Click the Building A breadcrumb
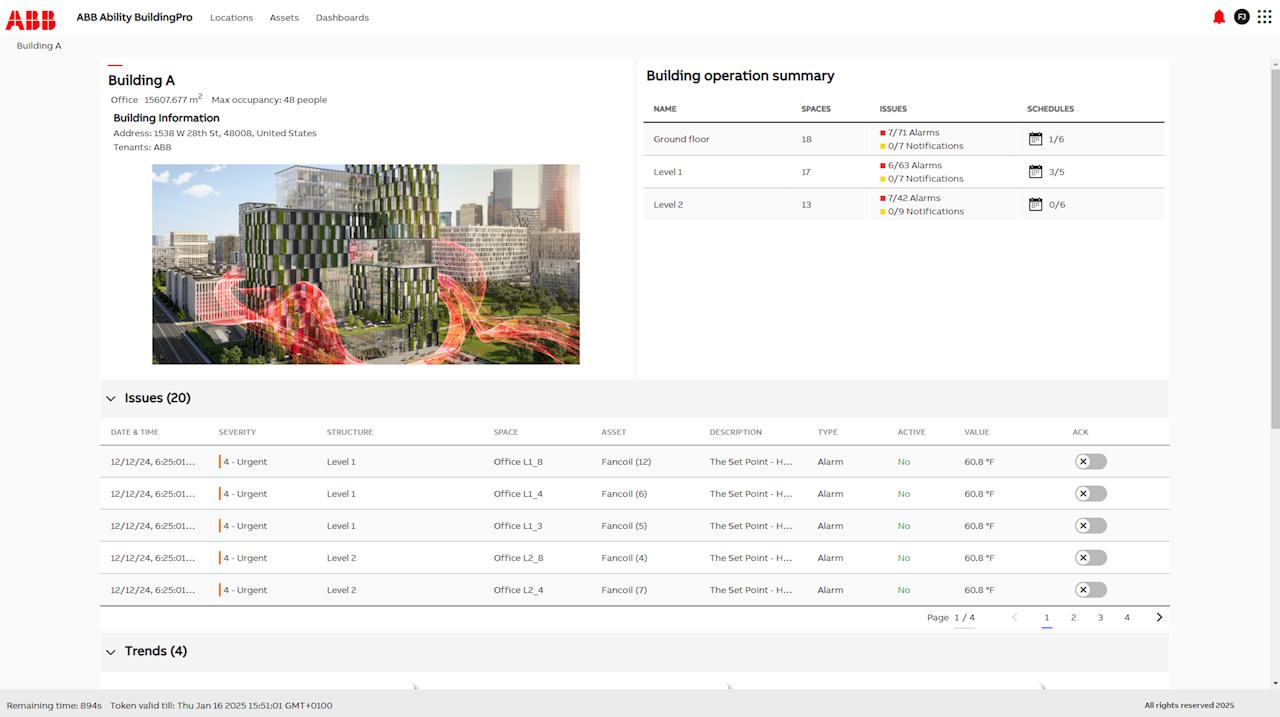Screen dimensions: 1280x717 coord(38,45)
